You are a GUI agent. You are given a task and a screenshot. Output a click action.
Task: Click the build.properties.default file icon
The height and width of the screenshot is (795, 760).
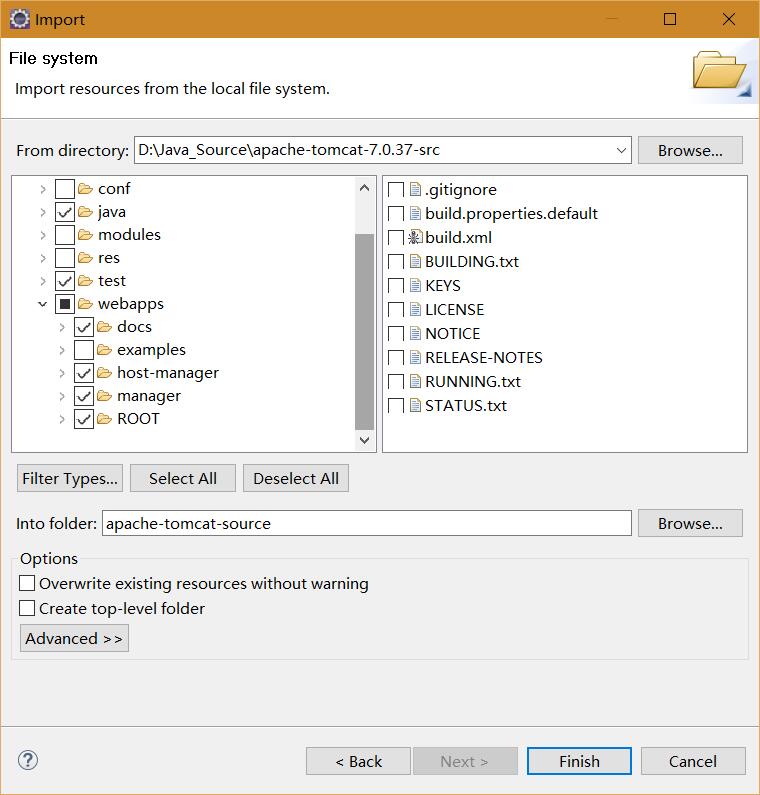click(x=415, y=213)
